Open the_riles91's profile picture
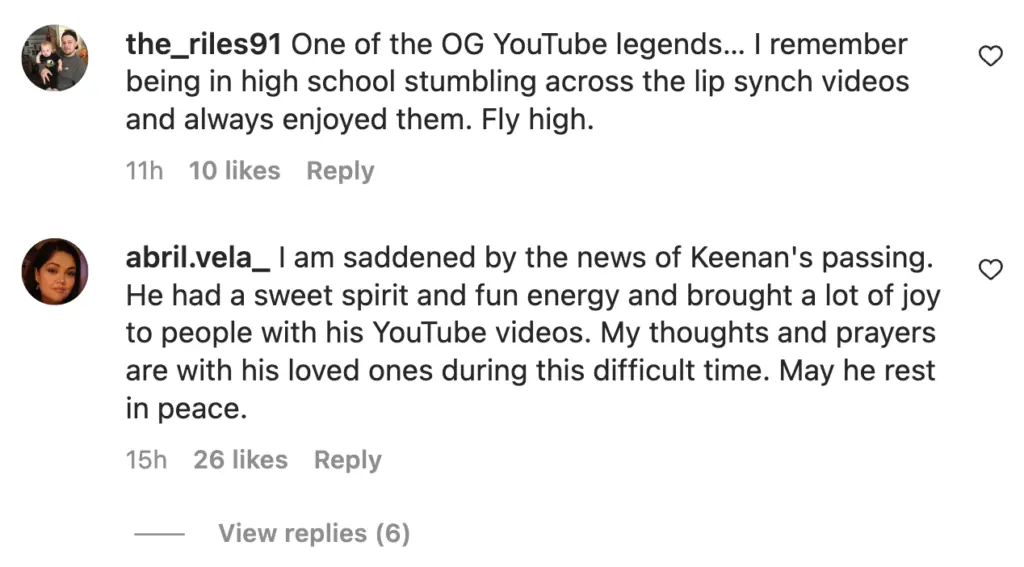Viewport: 1024px width, 567px height. (x=55, y=58)
